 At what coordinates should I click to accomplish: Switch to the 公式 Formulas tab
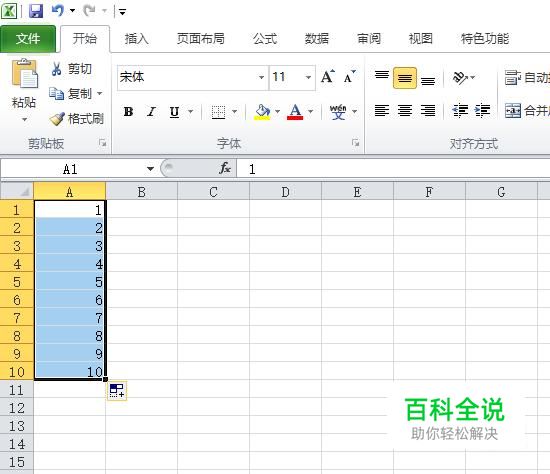point(265,39)
